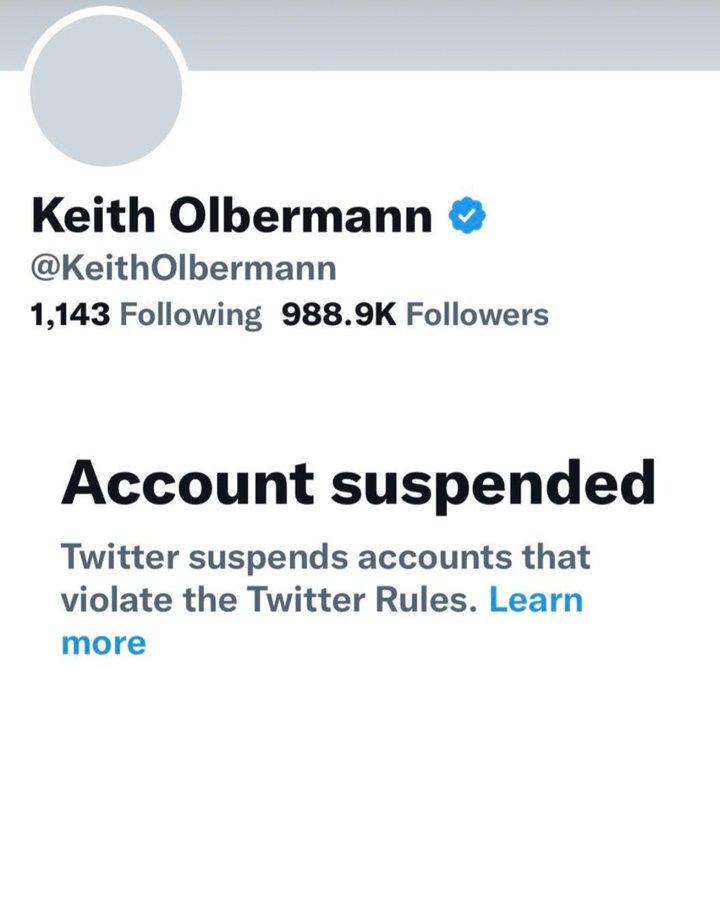720x900 pixels.
Task: Open the "Following" list label
Action: point(190,315)
